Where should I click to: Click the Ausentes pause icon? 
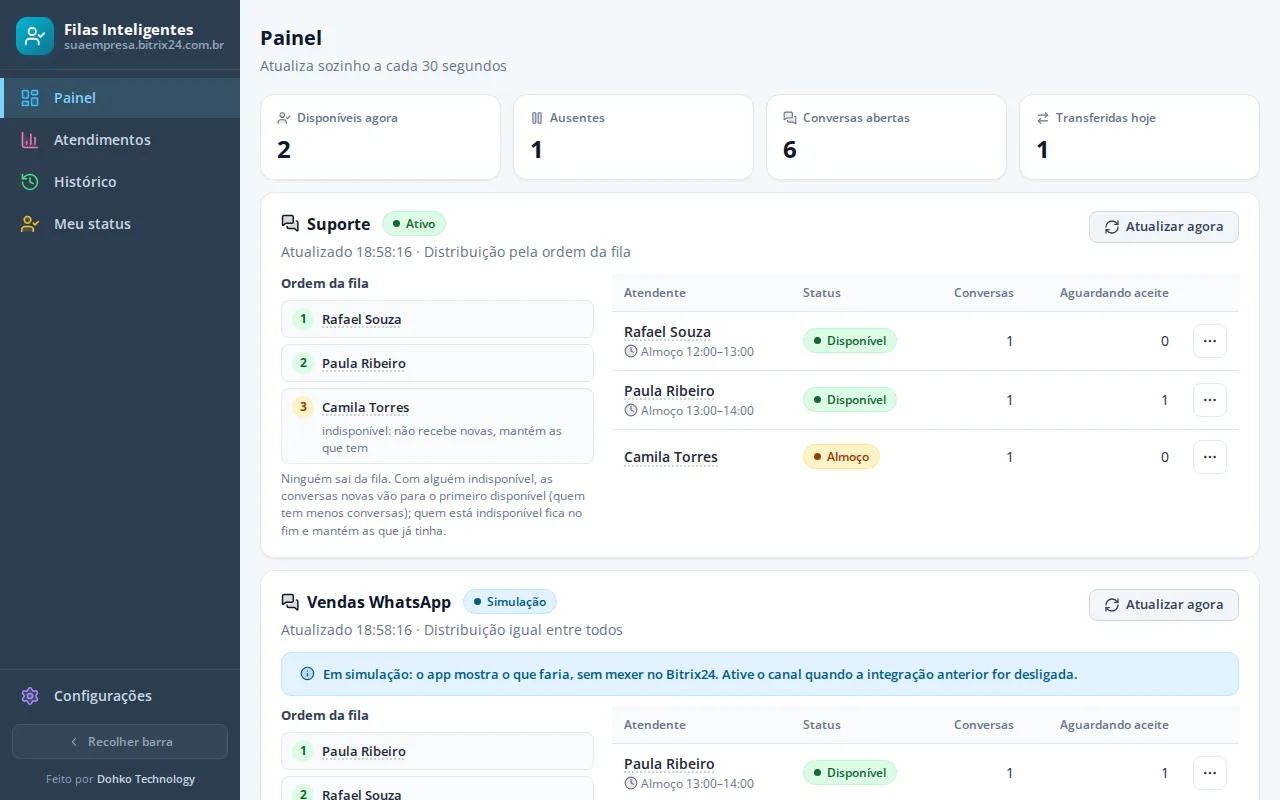tap(537, 118)
